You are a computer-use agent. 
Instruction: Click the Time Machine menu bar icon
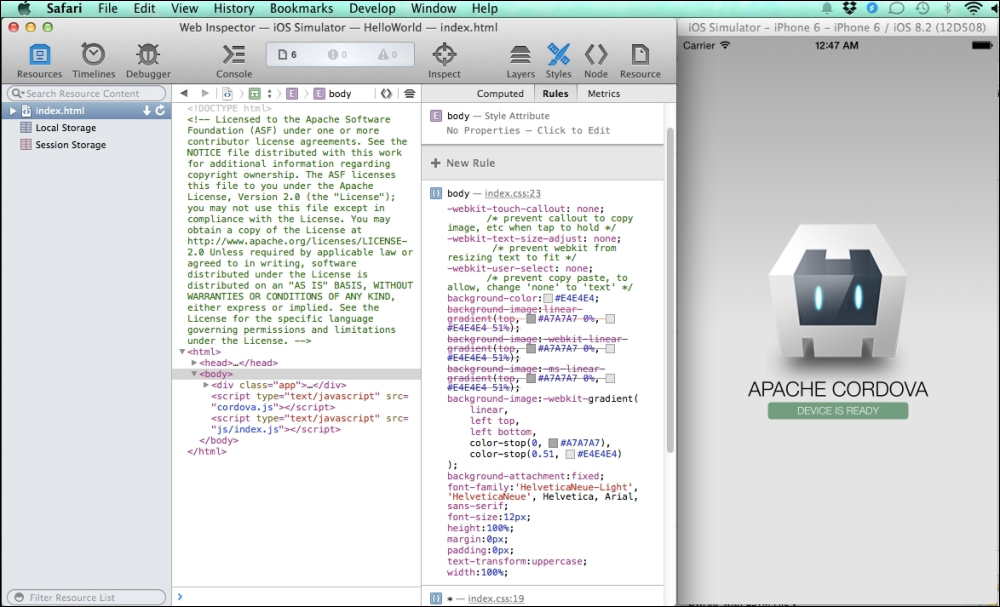[x=922, y=8]
